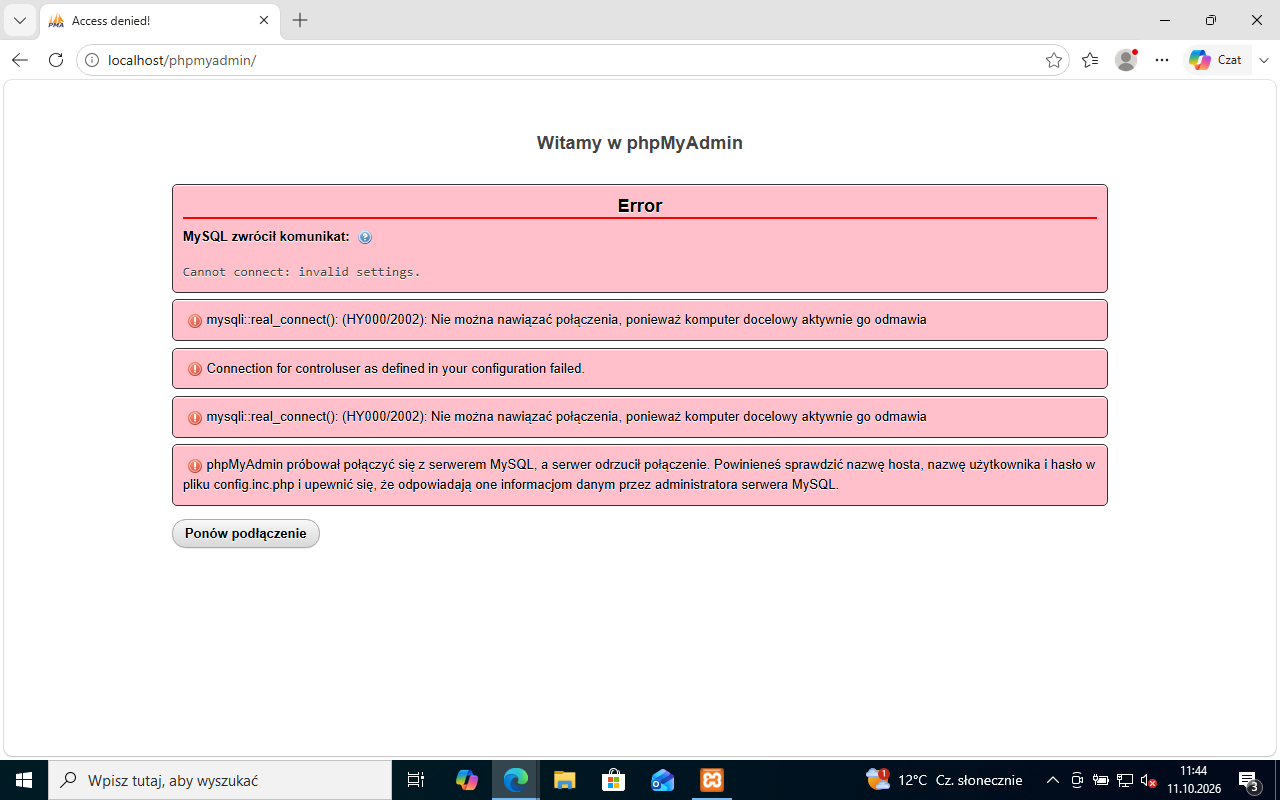The width and height of the screenshot is (1280, 800).
Task: Show hidden system tray icons
Action: [1052, 780]
